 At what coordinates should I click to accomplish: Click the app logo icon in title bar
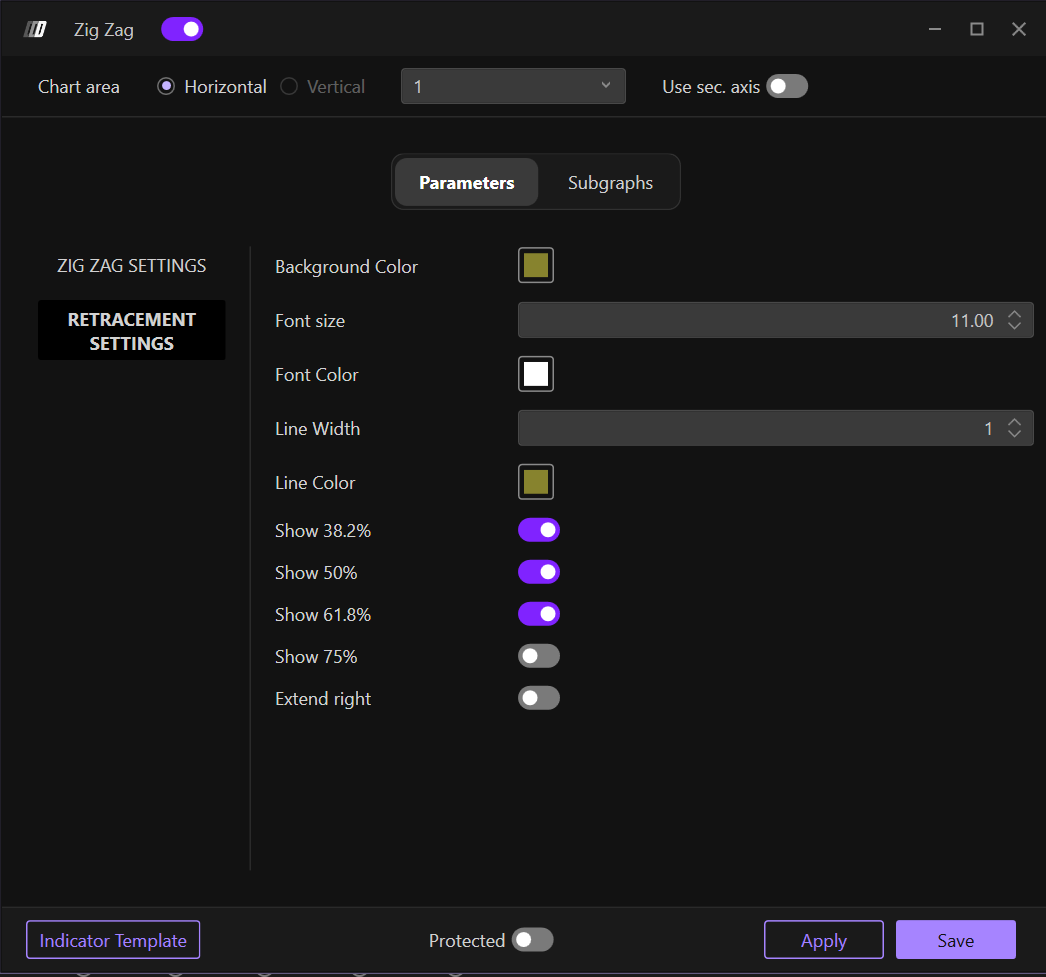point(35,29)
